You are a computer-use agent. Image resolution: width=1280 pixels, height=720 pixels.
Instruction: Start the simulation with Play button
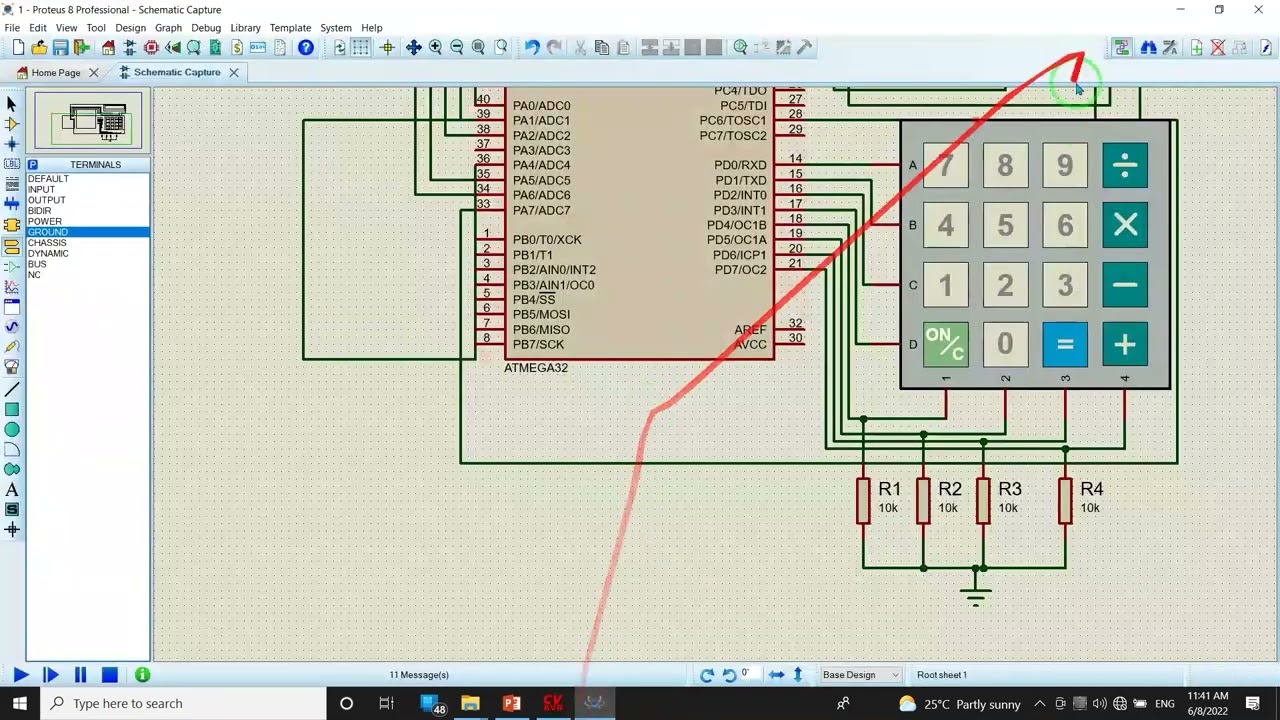(x=20, y=675)
